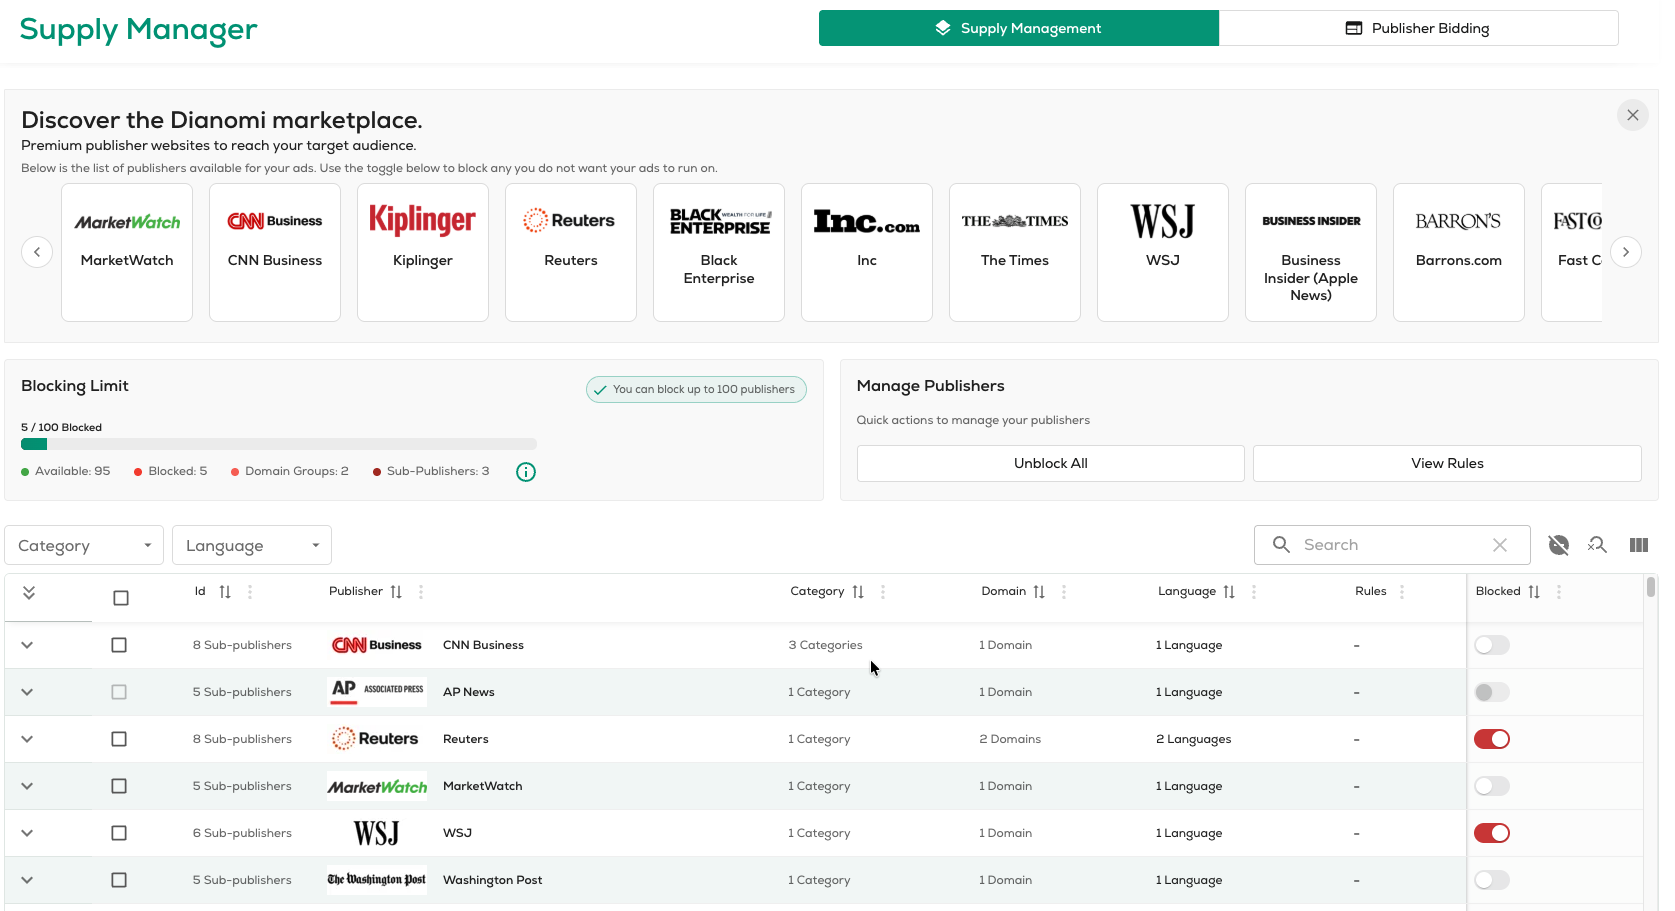Toggle blocked switch for Washington Post

(1492, 880)
